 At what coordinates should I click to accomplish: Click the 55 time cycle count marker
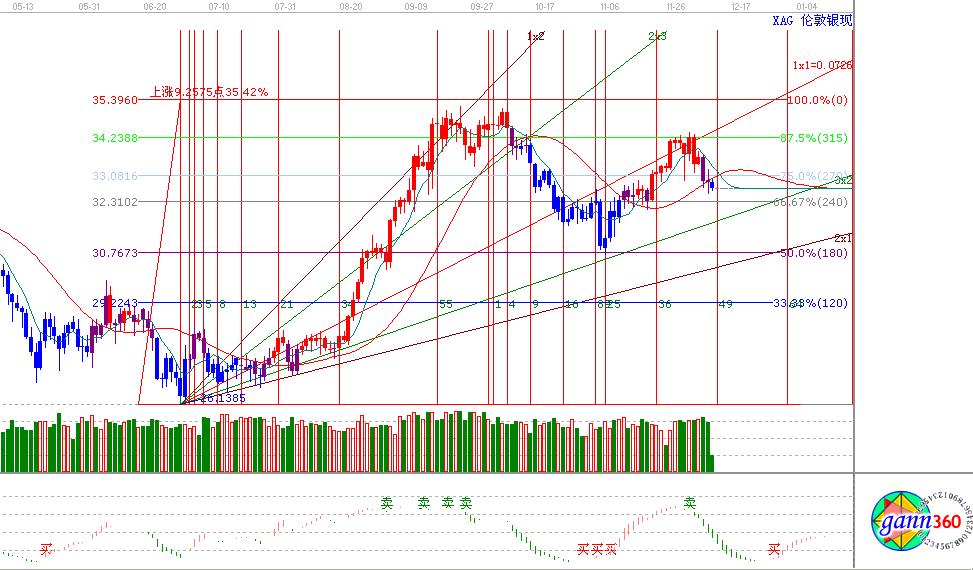[x=445, y=303]
